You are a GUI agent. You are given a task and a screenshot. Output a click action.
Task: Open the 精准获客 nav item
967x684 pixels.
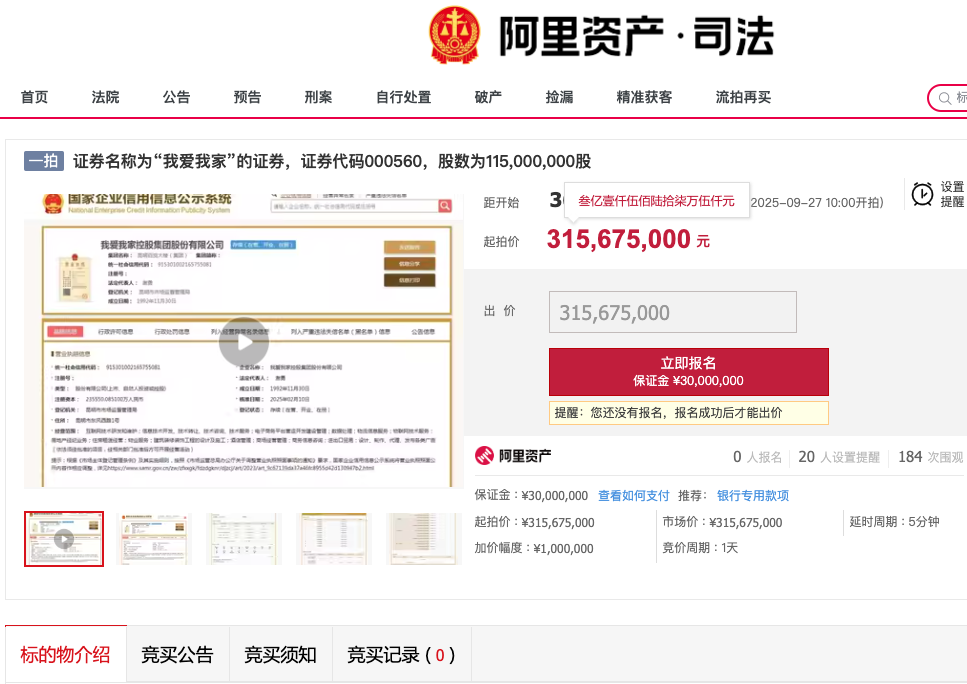644,97
